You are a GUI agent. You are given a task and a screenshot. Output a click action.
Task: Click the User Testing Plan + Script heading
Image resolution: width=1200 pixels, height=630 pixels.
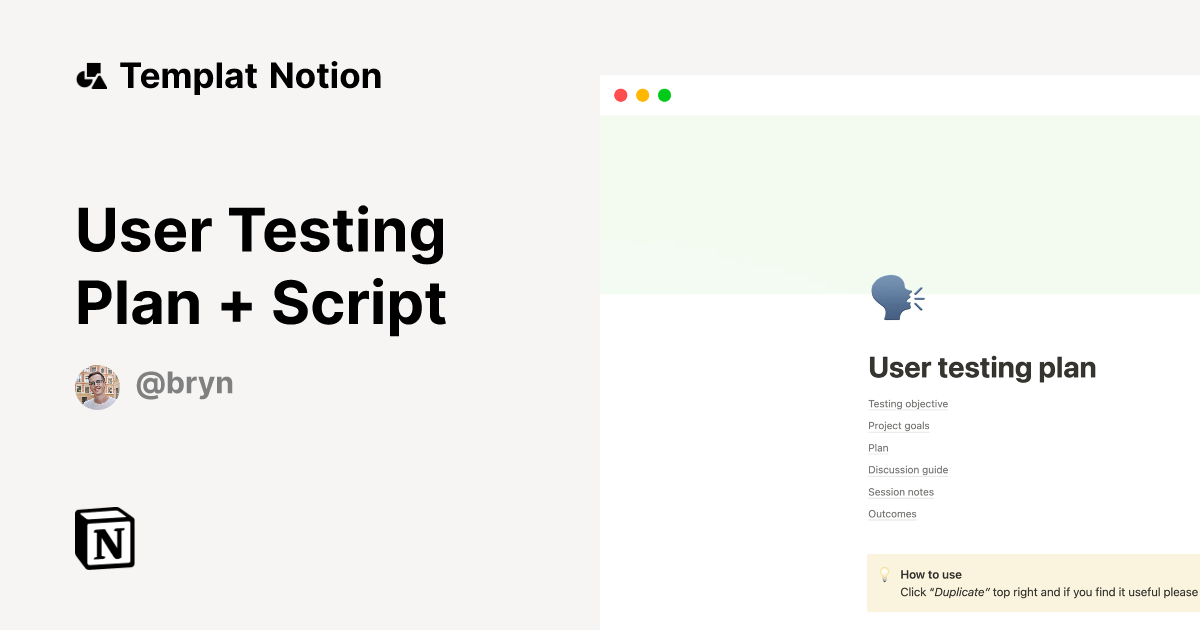point(260,267)
